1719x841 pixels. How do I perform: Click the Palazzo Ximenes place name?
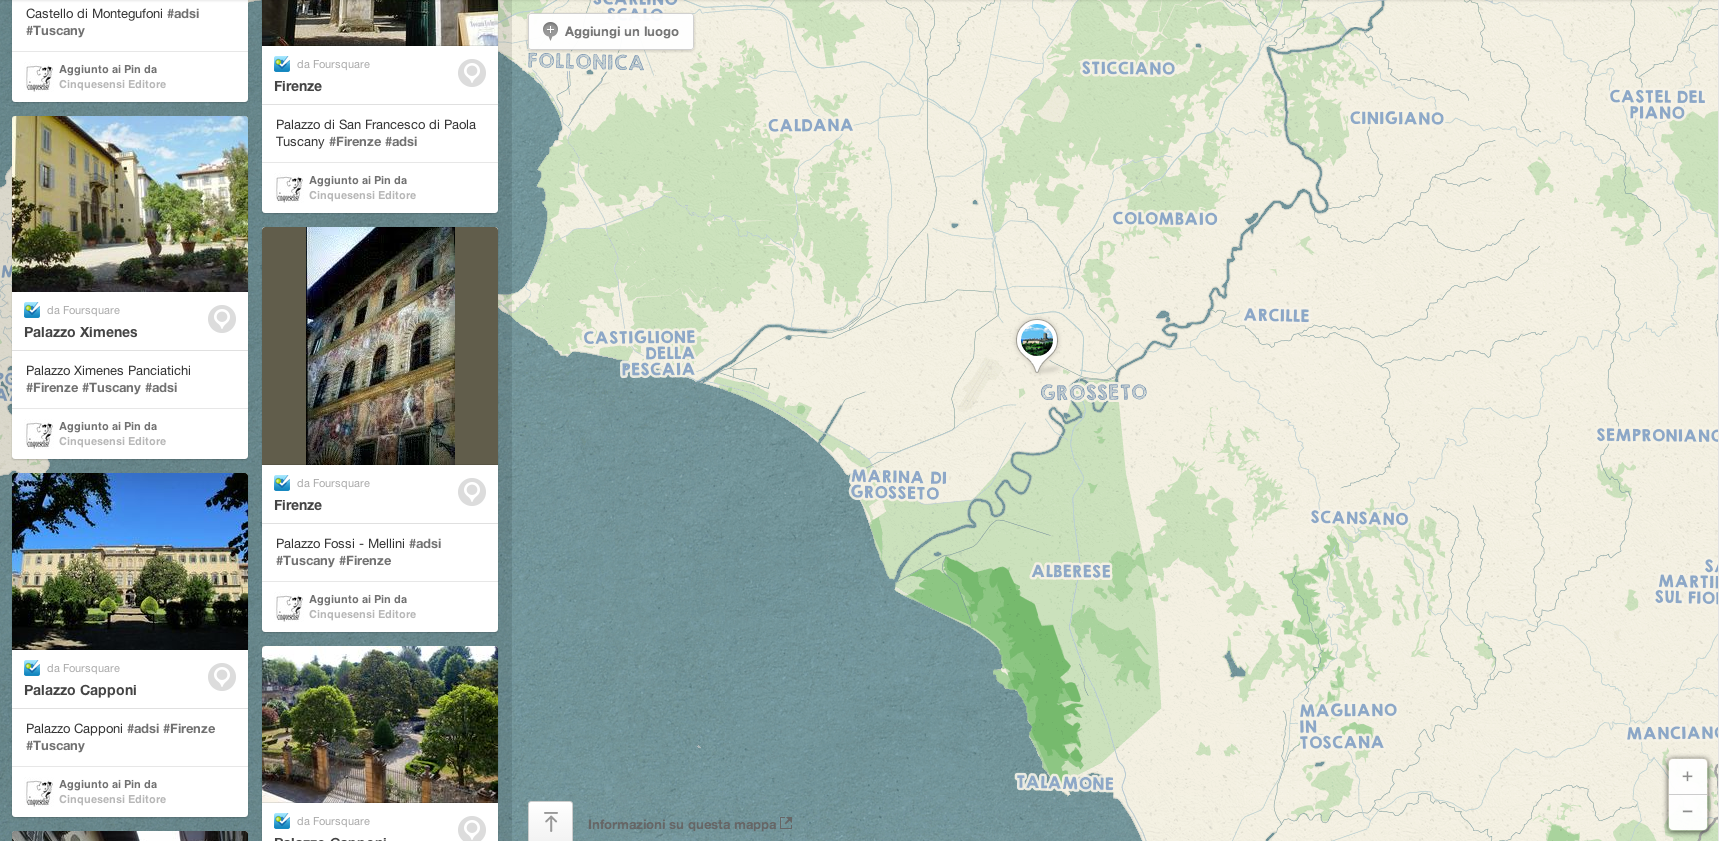click(81, 332)
